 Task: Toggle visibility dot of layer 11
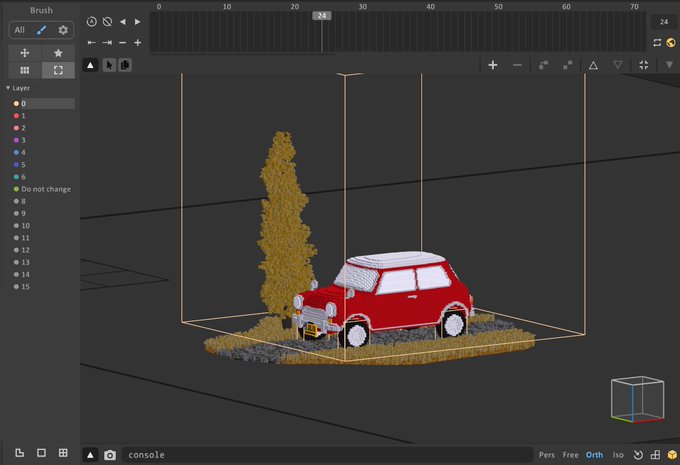pos(16,238)
